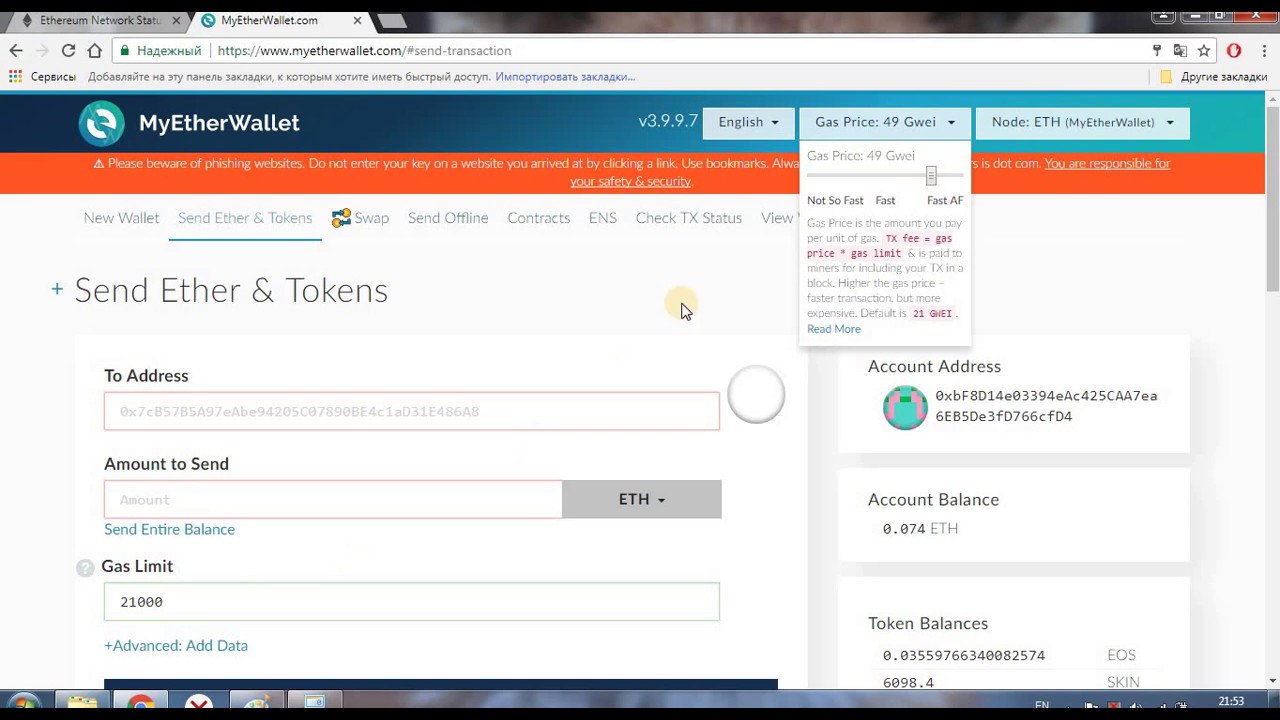Screen dimensions: 1280x720
Task: Select the Send Ether & Tokens tab
Action: click(245, 218)
